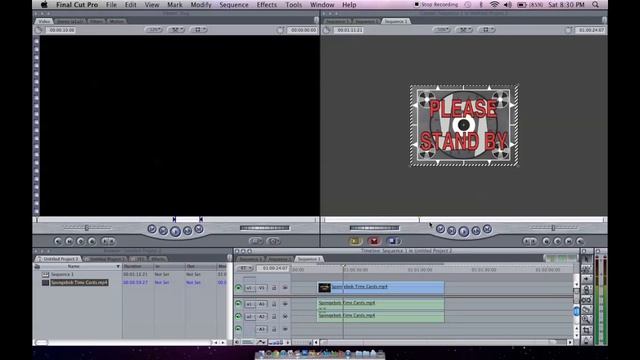
Task: Open Viewer view overlays pop-up
Action: tap(199, 30)
